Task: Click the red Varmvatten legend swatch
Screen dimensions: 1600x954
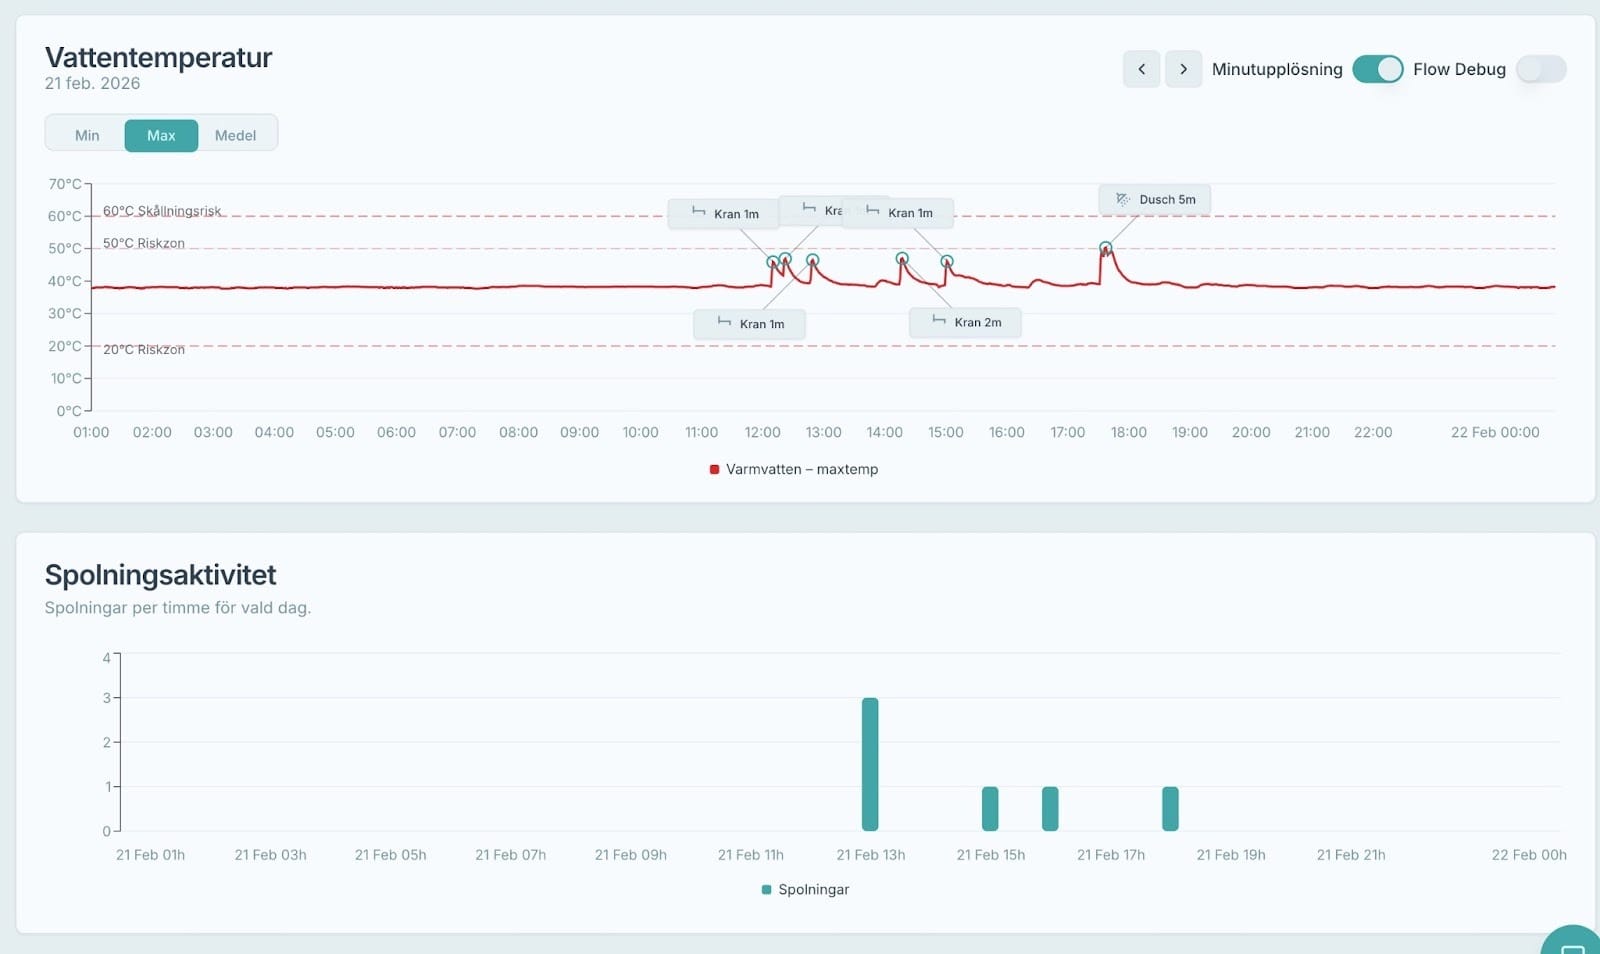Action: click(x=714, y=469)
